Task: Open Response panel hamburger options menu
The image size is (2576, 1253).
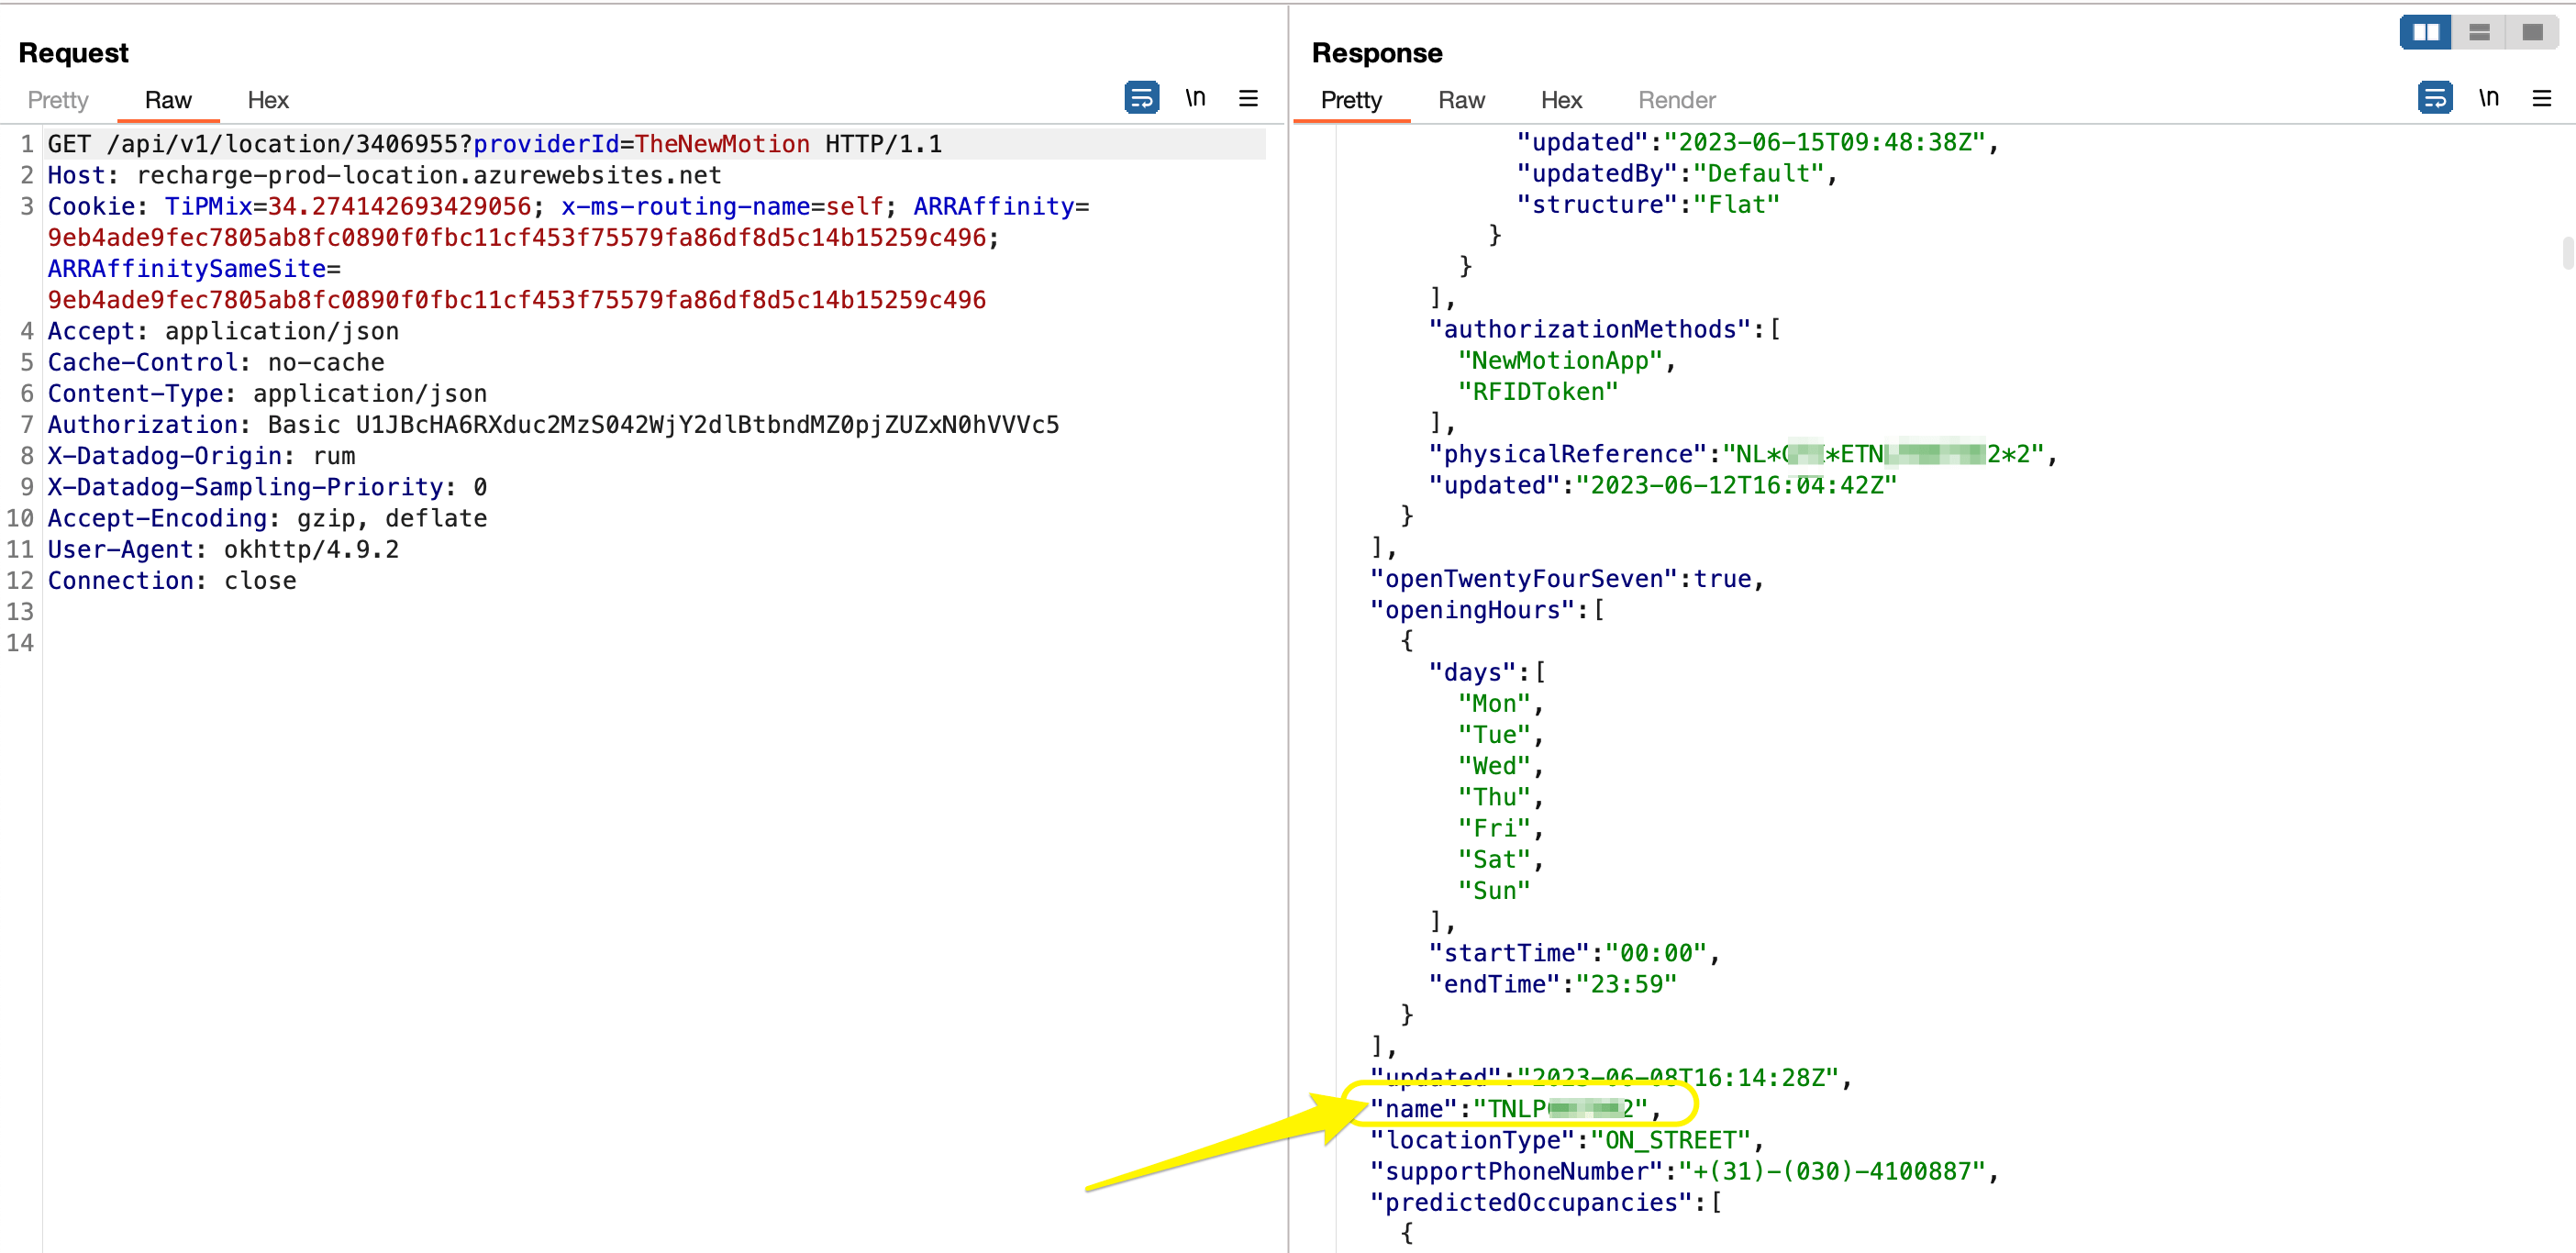Action: [x=2541, y=98]
